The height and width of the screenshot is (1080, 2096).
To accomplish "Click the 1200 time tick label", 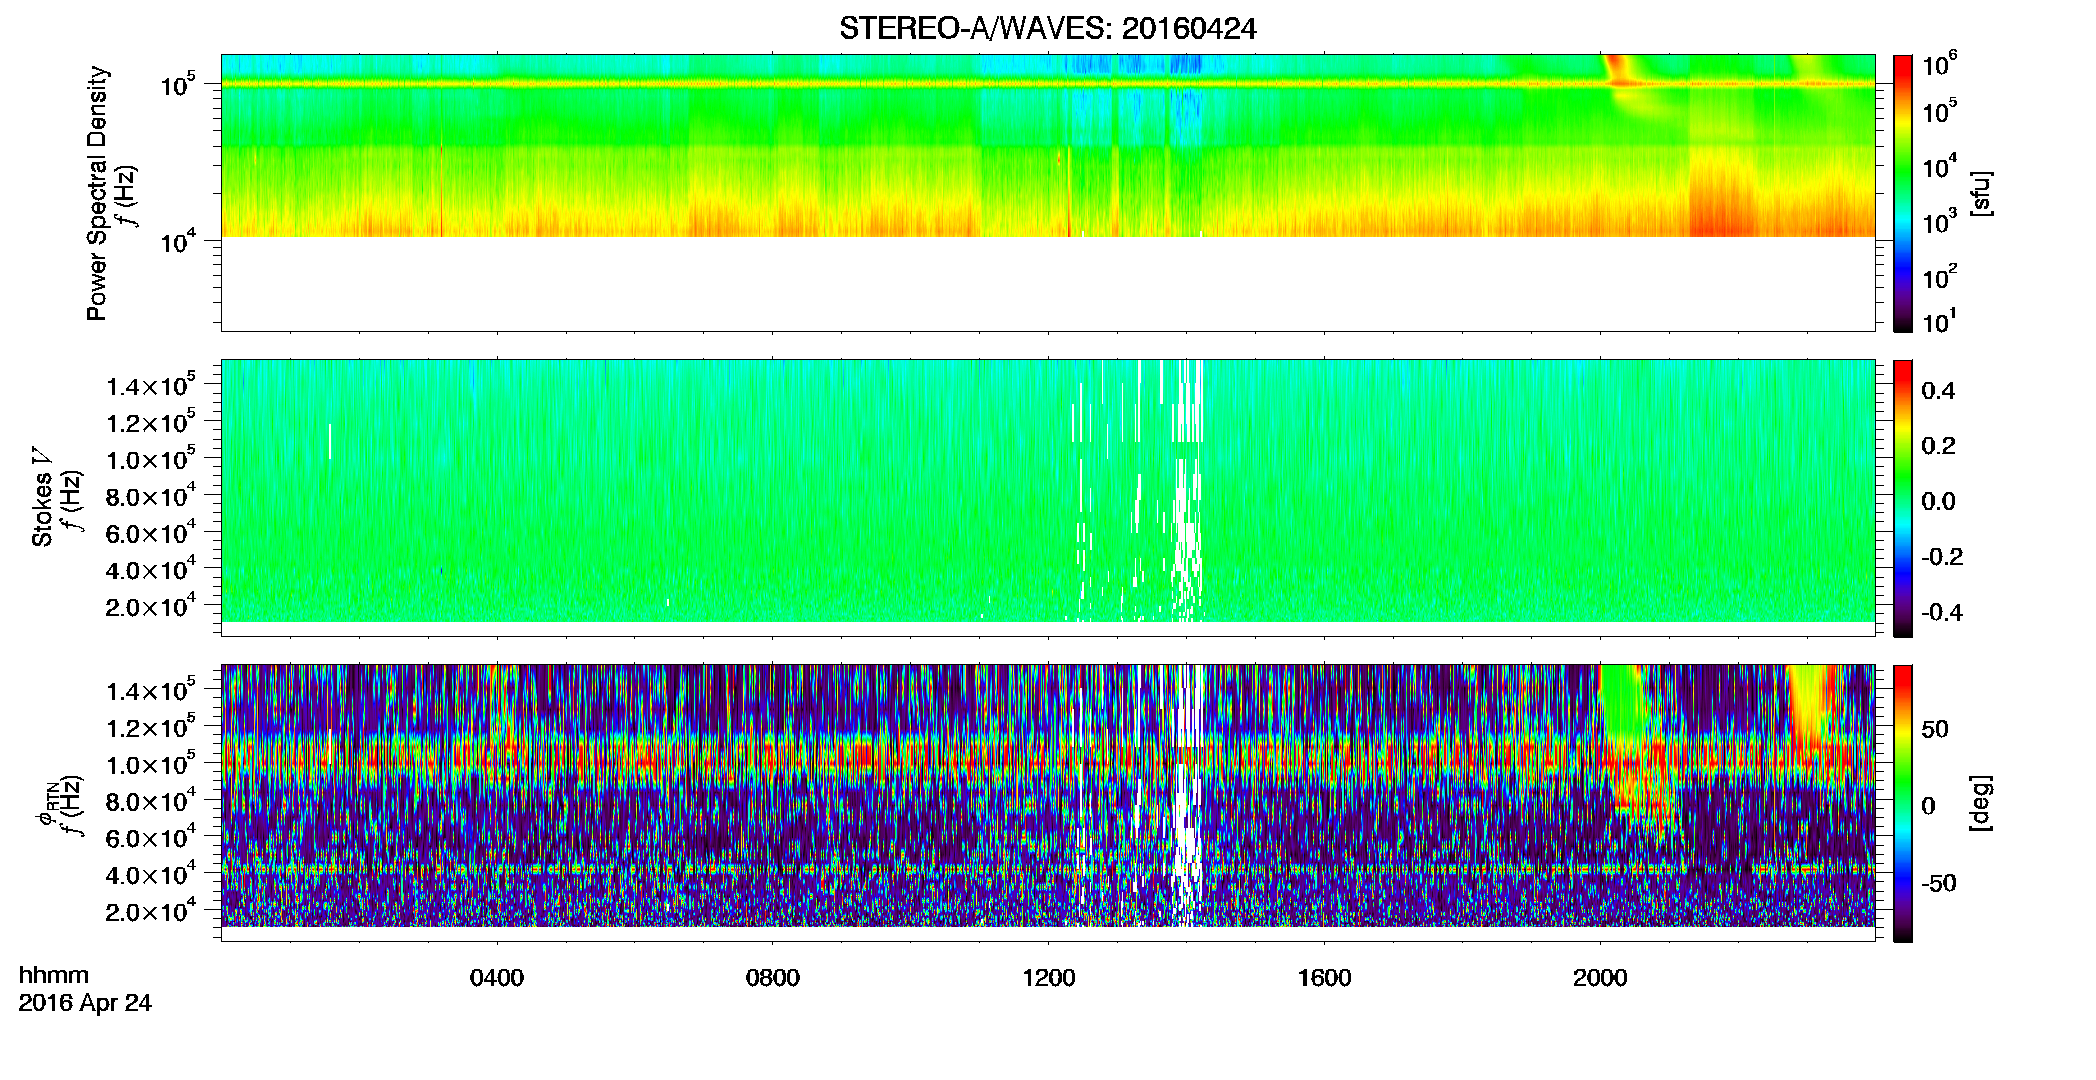I will click(1048, 977).
